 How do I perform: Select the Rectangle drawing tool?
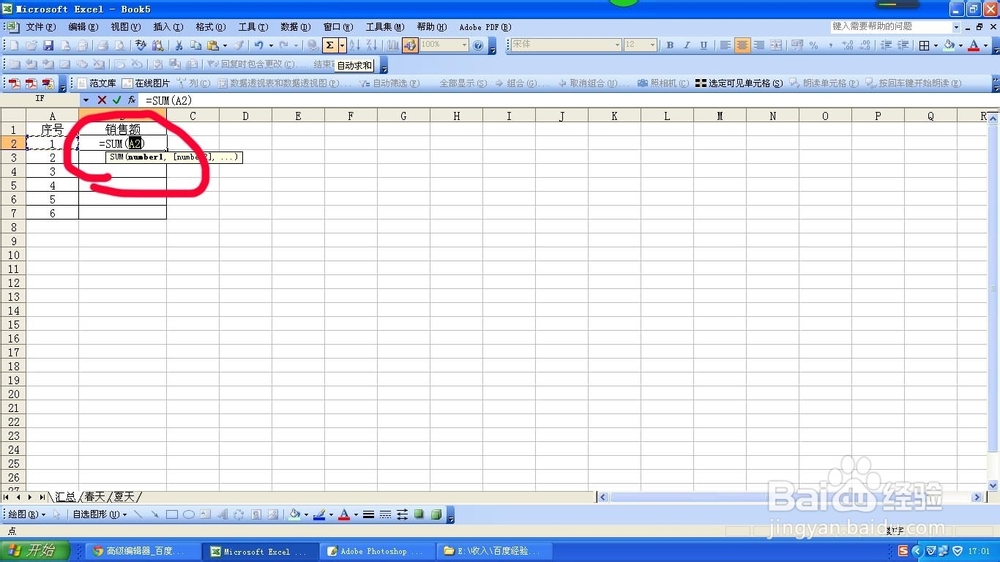tap(172, 514)
